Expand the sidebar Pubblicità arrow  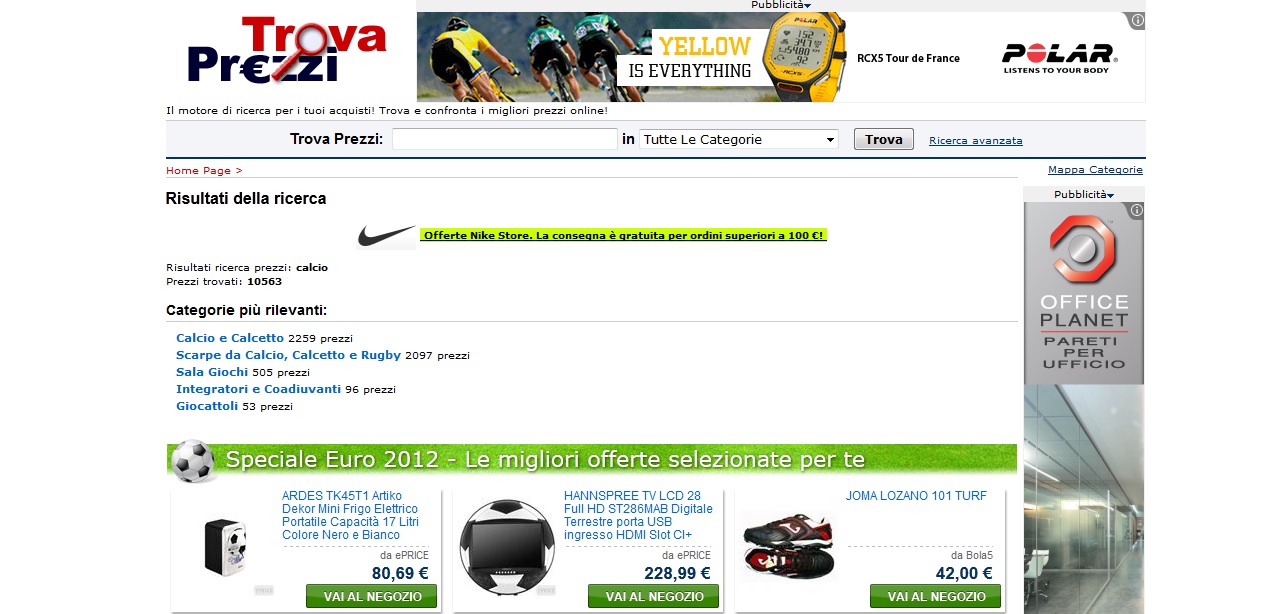1110,195
